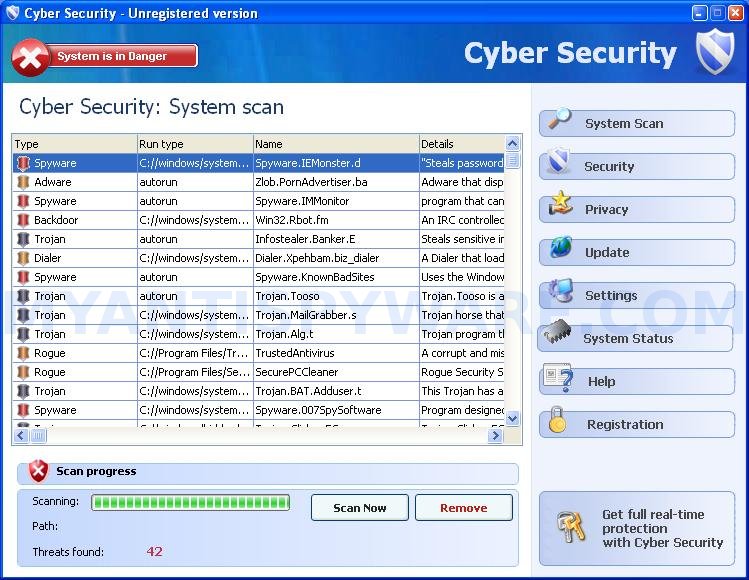This screenshot has width=749, height=580.
Task: Click the Registration padlock icon
Action: [557, 419]
